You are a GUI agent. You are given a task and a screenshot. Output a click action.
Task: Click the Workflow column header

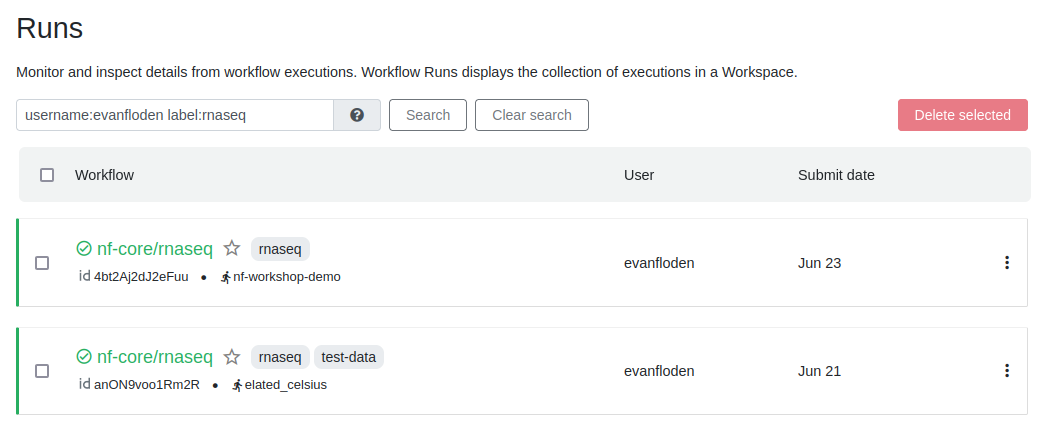104,175
